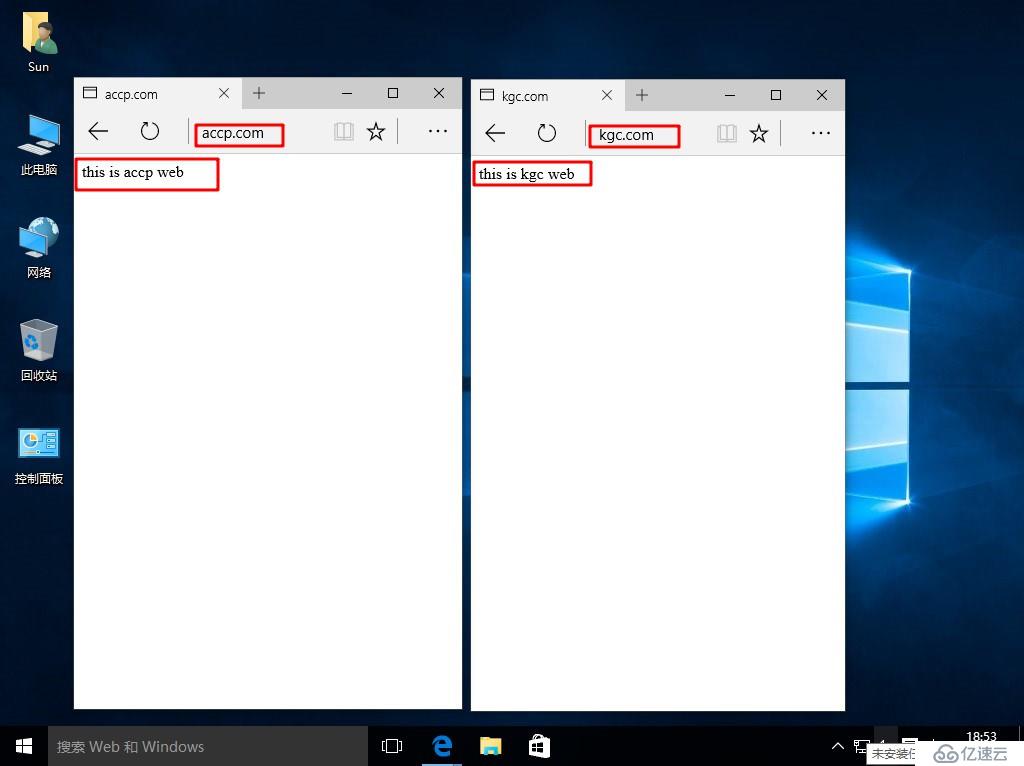Open reading view in kgc.com window

tap(726, 134)
